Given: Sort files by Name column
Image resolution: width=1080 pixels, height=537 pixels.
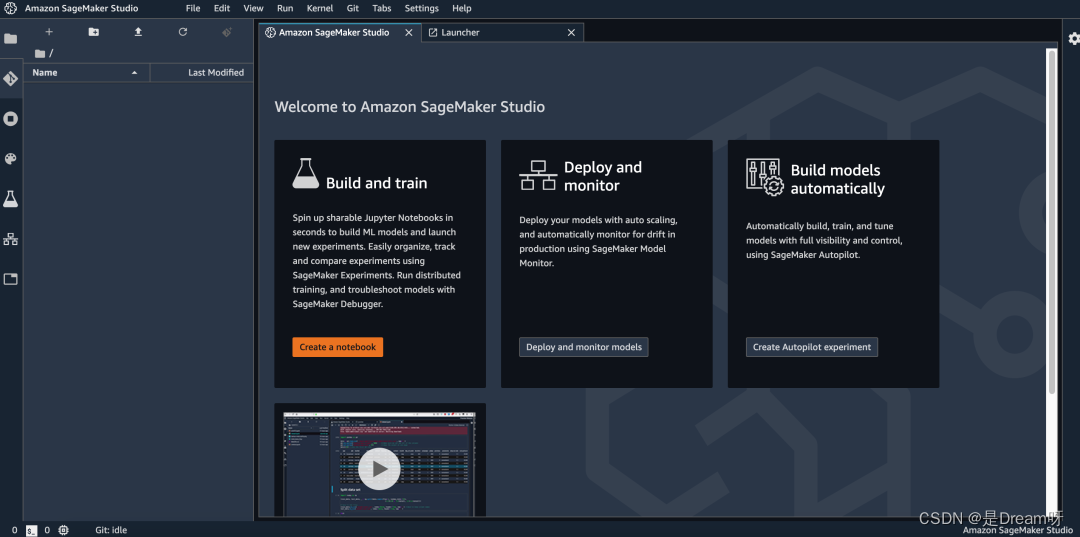Looking at the screenshot, I should 86,72.
